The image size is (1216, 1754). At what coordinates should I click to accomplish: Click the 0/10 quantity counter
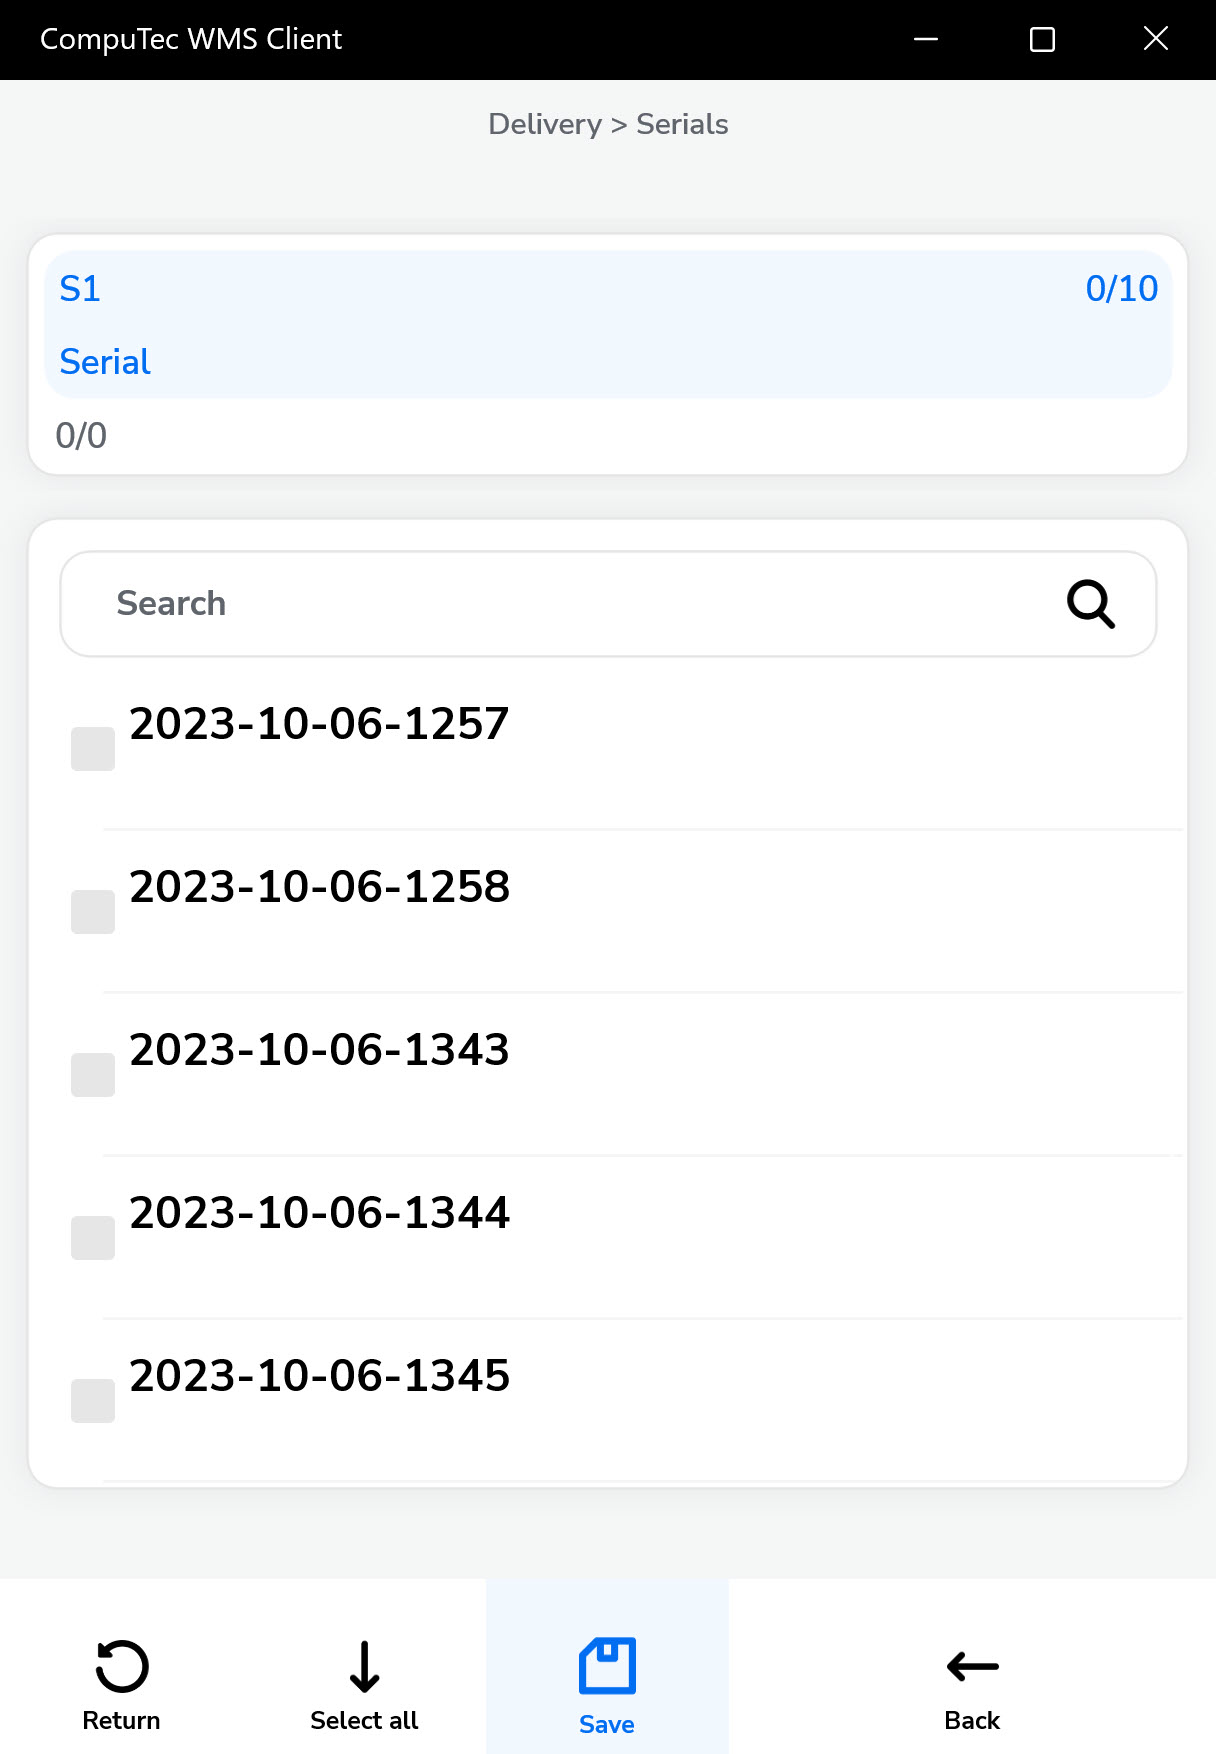pos(1121,289)
